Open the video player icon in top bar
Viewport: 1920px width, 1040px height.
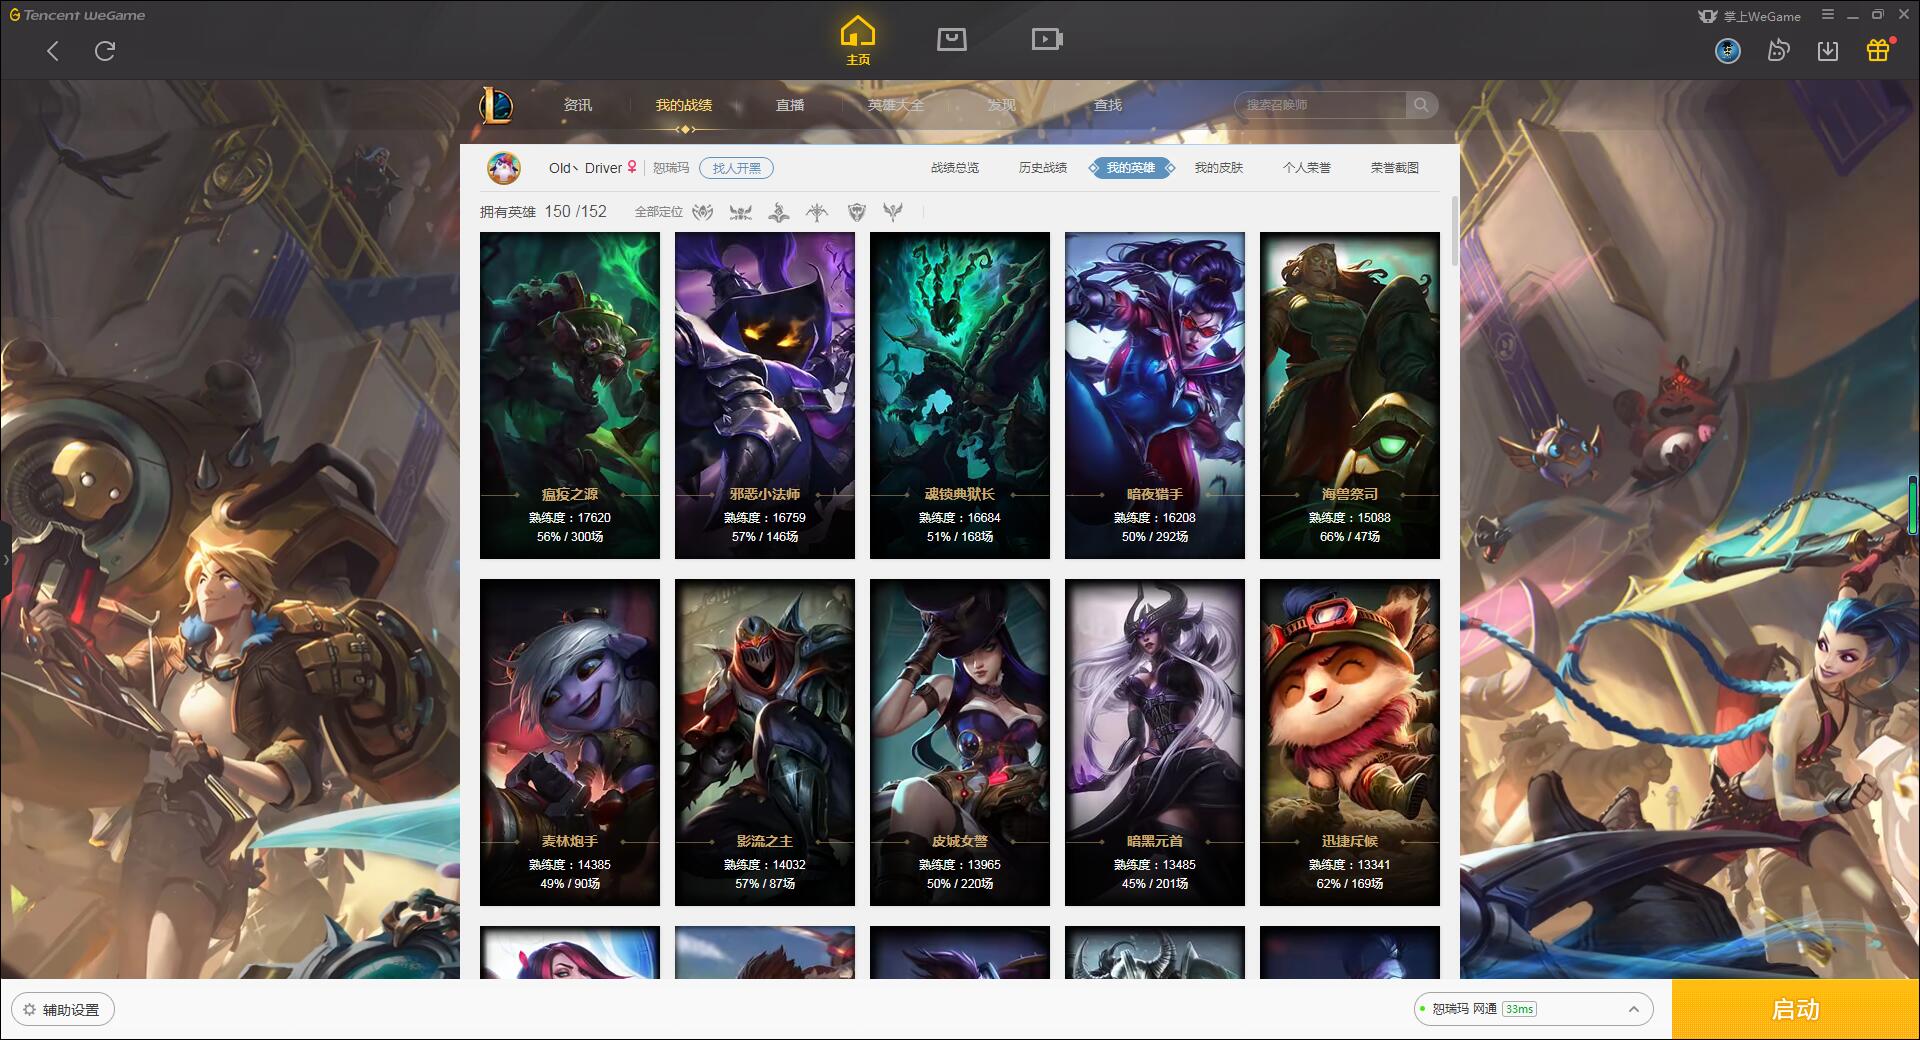click(1047, 39)
